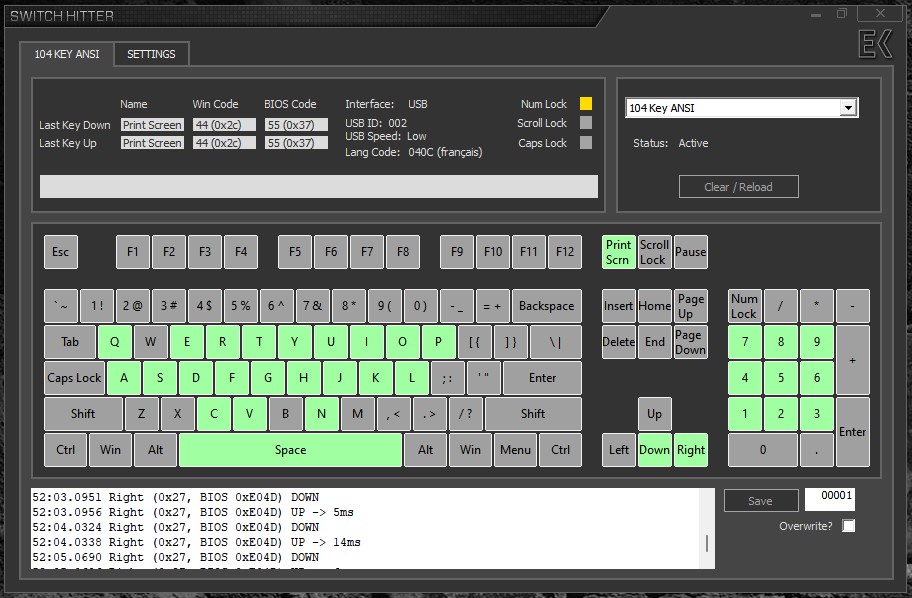The height and width of the screenshot is (598, 912).
Task: Enable the Overwrite checkbox
Action: pos(849,526)
